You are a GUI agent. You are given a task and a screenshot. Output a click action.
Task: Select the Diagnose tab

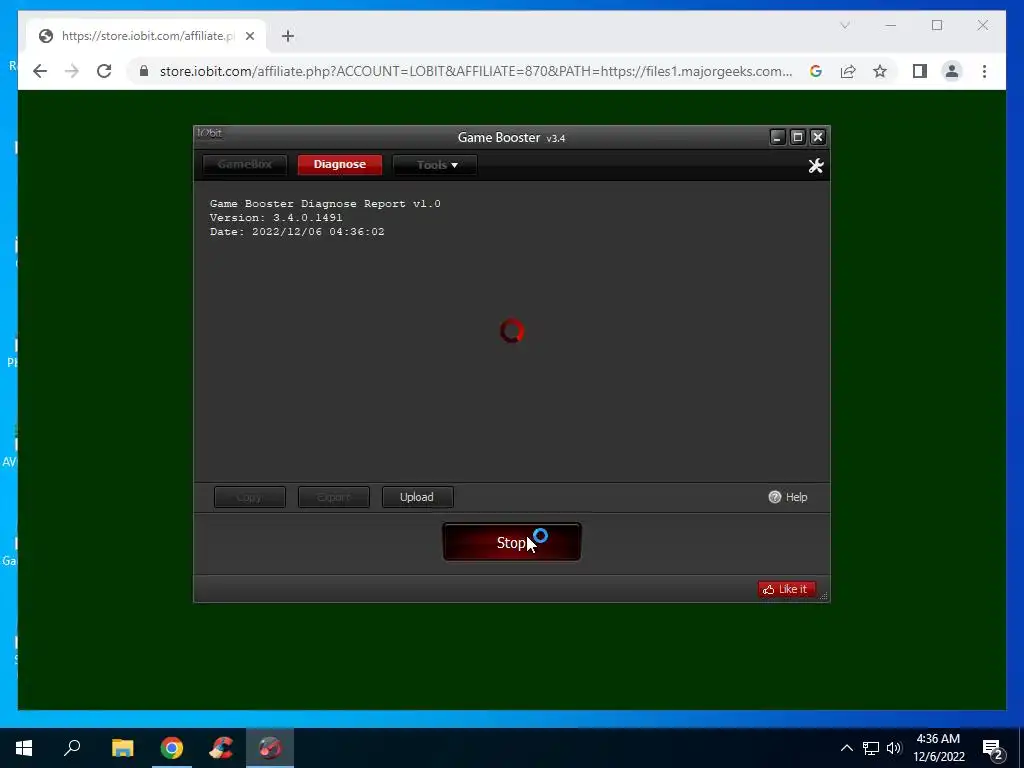click(x=340, y=165)
